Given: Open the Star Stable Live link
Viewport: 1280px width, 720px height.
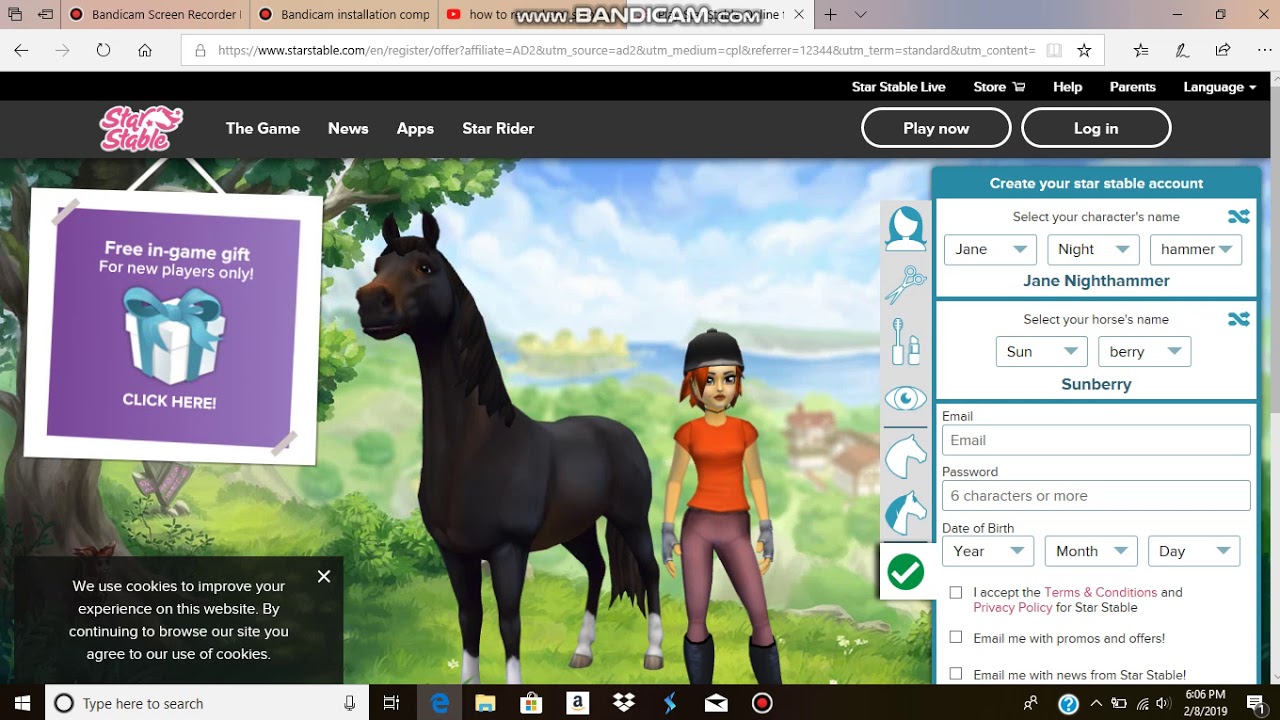Looking at the screenshot, I should tap(898, 87).
